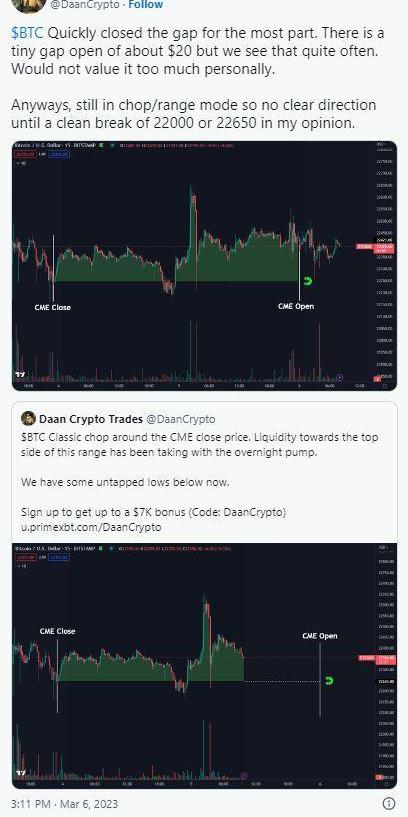This screenshot has width=408, height=817.
Task: Click the quoted tweet's Daan Crypto avatar
Action: click(x=28, y=418)
